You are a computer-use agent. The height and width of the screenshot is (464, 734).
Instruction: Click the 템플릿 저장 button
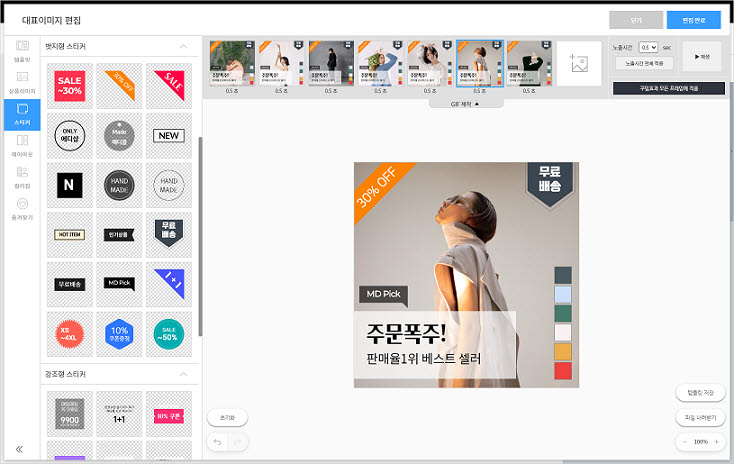700,393
